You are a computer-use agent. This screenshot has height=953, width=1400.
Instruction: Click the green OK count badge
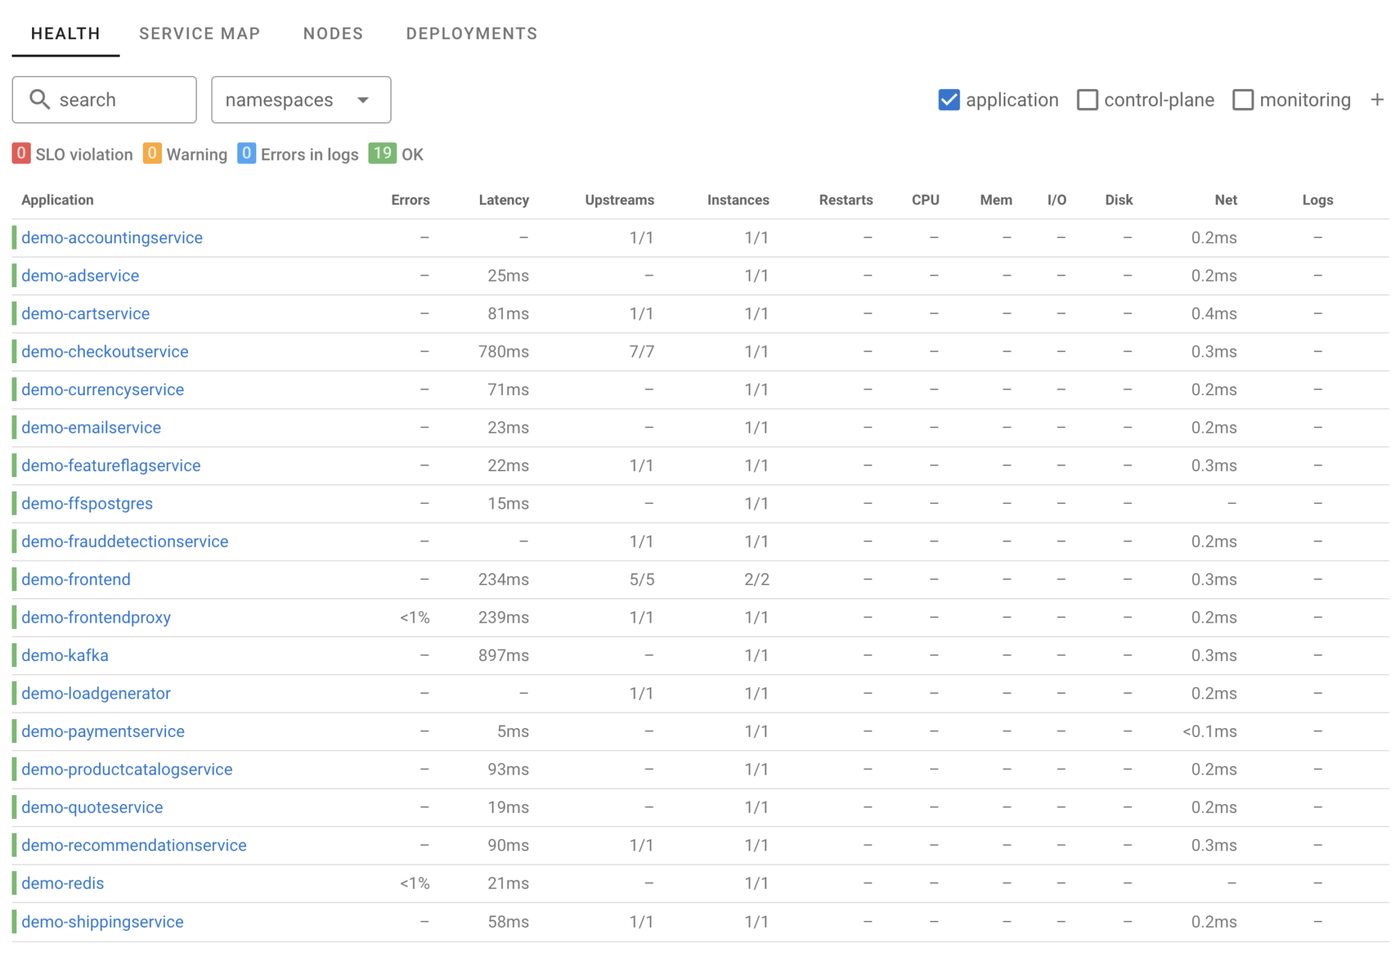click(382, 154)
